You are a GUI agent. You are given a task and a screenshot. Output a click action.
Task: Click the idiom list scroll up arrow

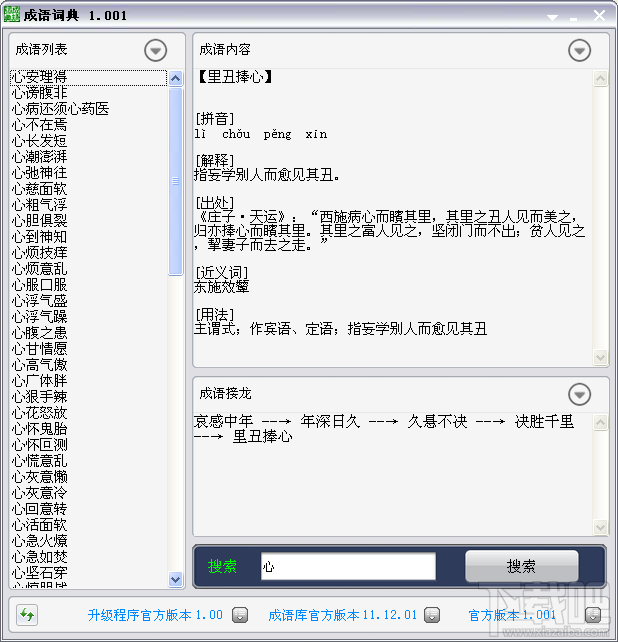point(176,78)
